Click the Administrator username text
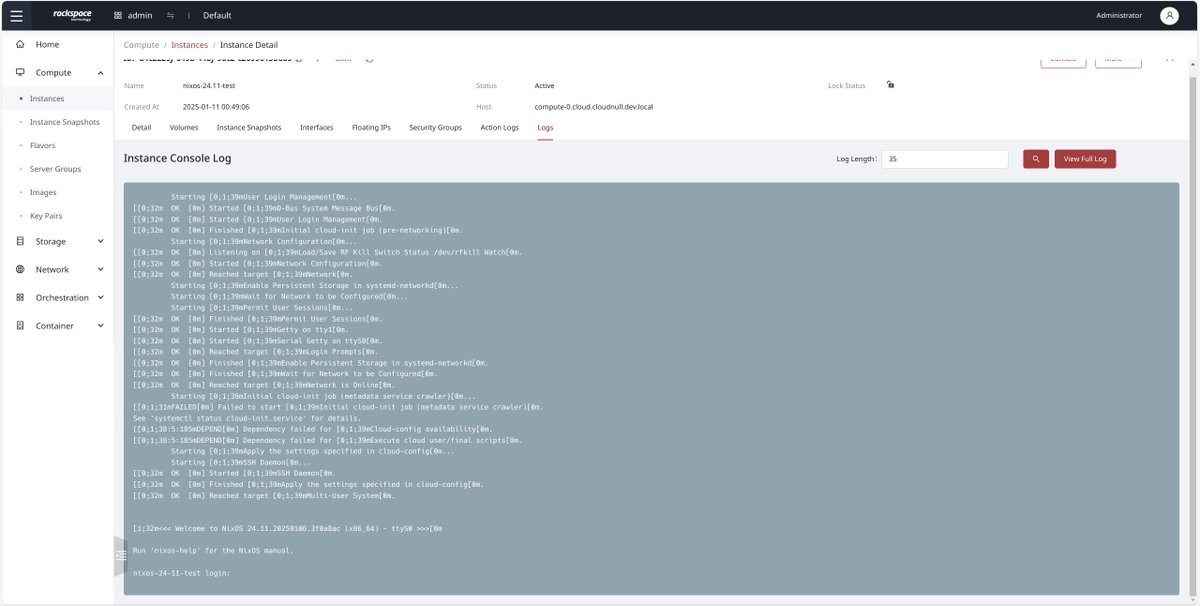The height and width of the screenshot is (606, 1200). click(1119, 16)
